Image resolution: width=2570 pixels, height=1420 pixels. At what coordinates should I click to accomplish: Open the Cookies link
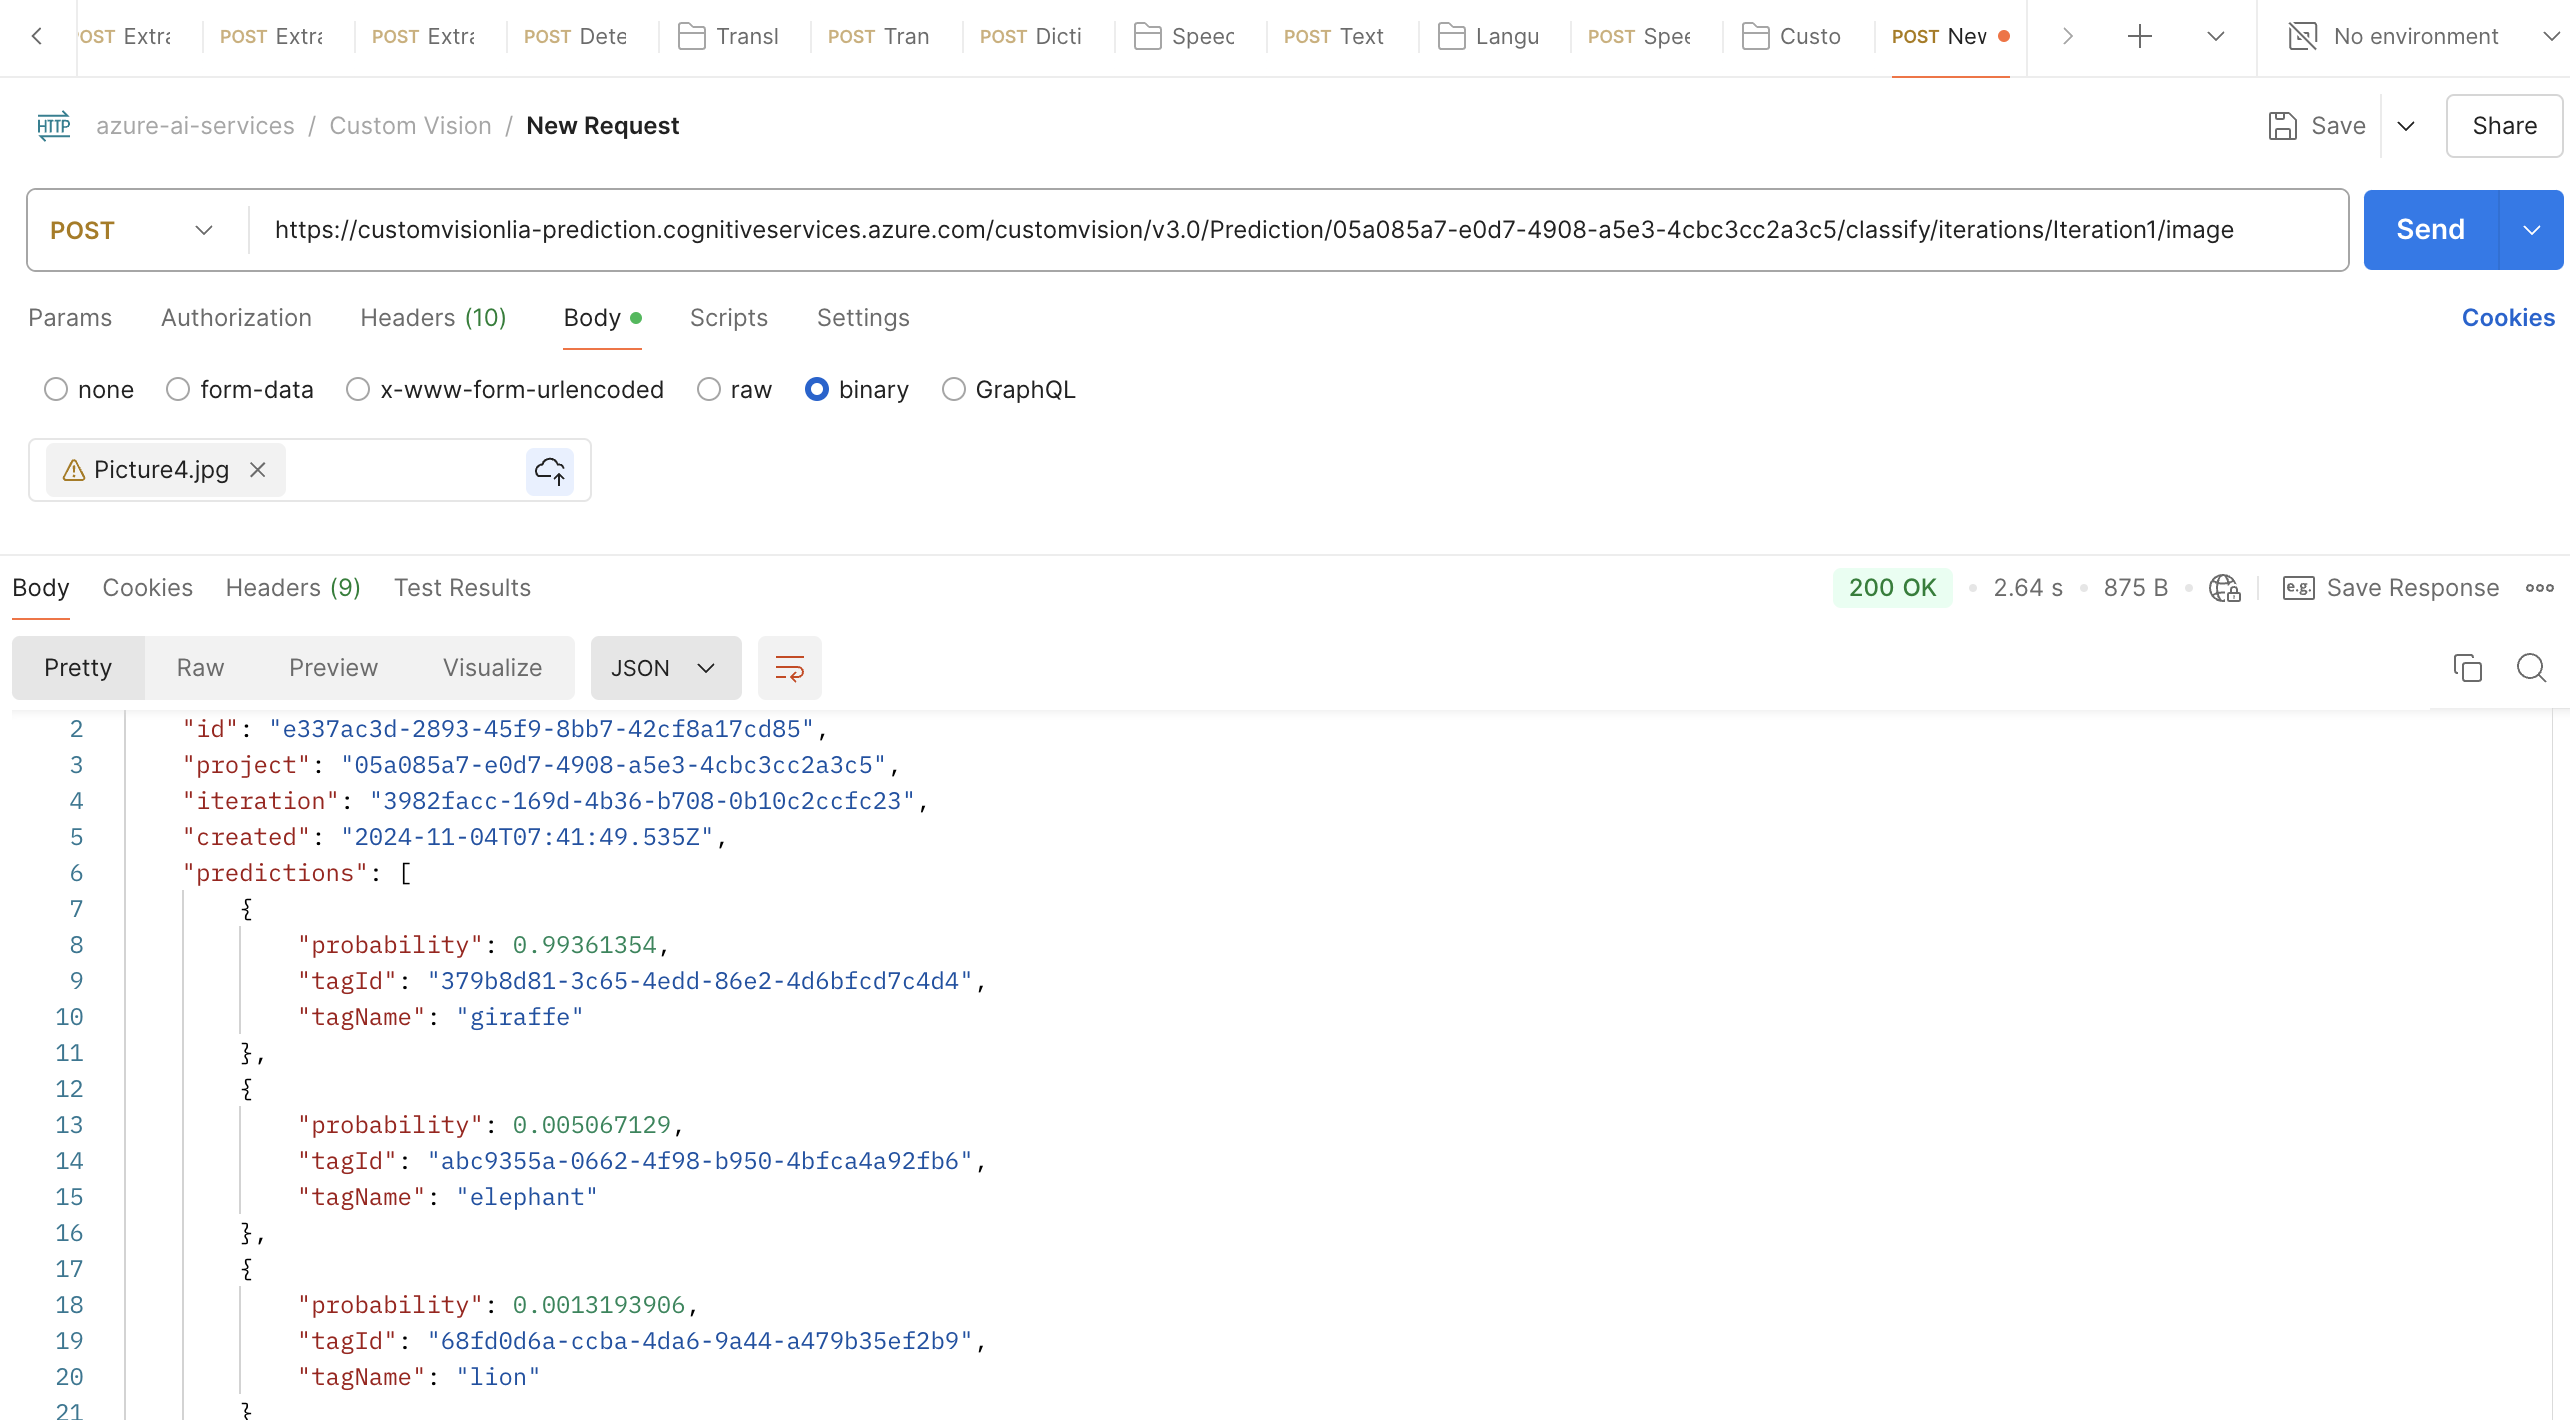(2508, 318)
